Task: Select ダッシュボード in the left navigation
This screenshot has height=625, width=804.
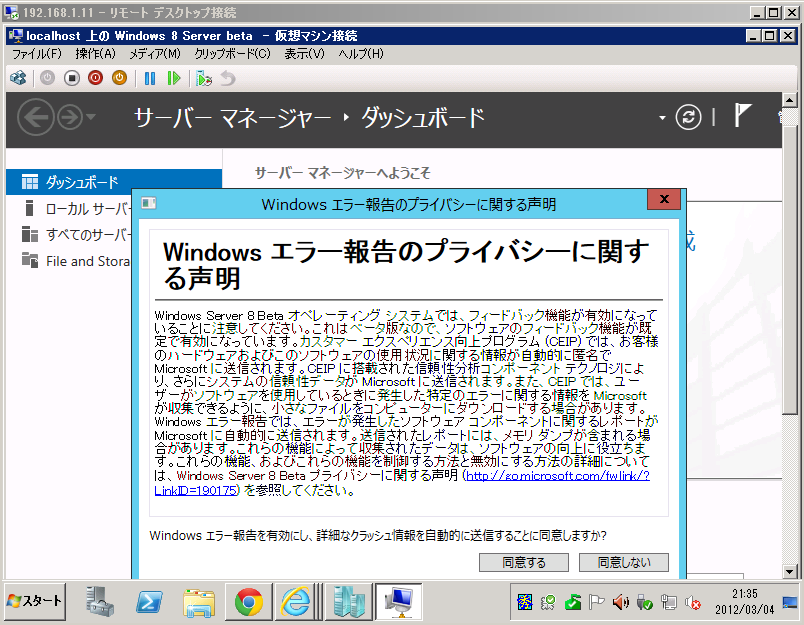Action: 81,182
